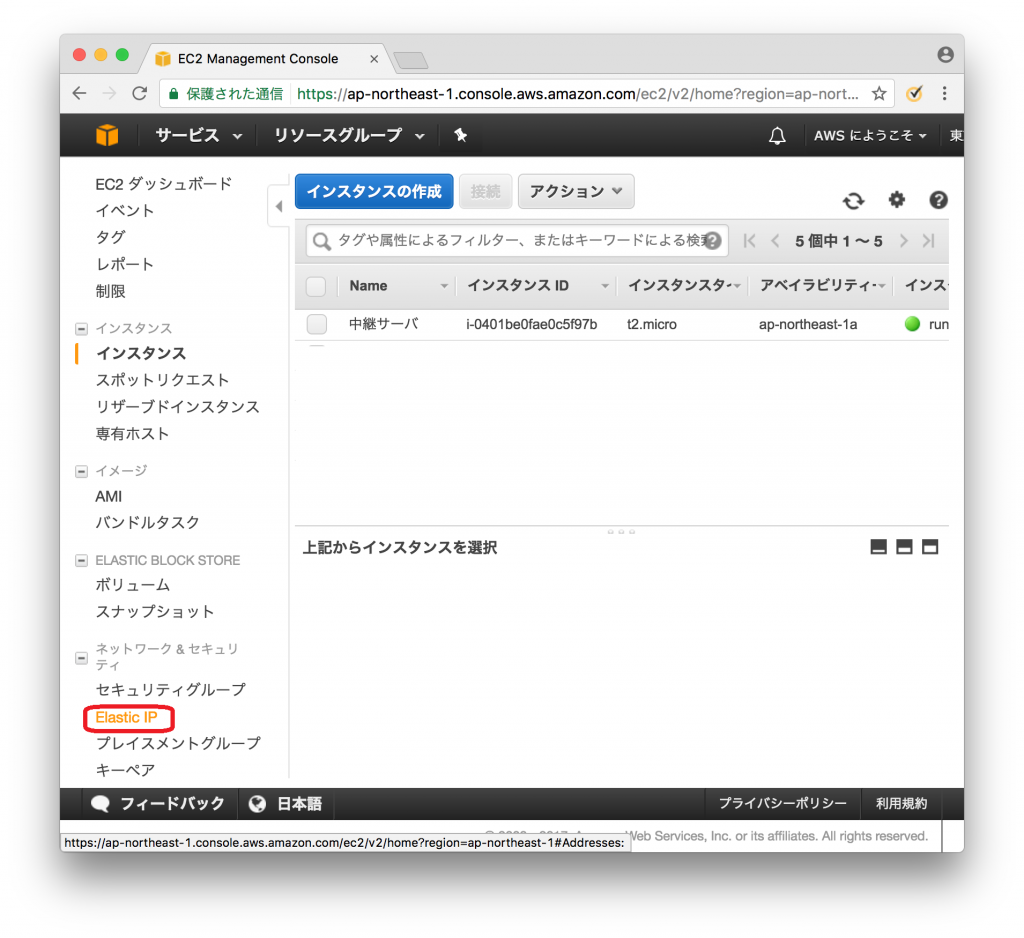Click the 接続 connect button

[x=485, y=191]
